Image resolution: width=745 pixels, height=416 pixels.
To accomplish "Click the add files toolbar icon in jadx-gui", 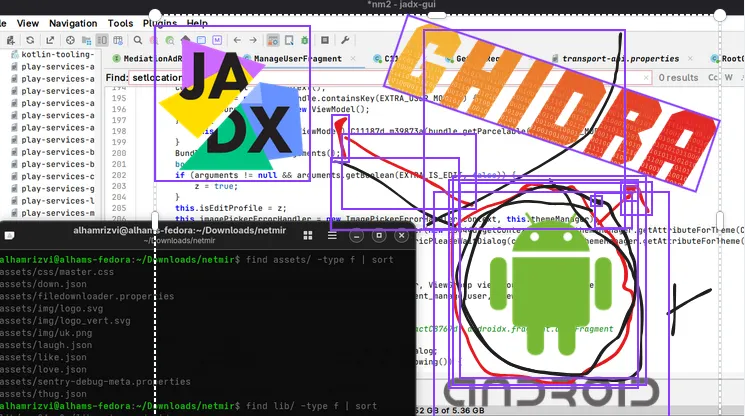I will [11, 40].
